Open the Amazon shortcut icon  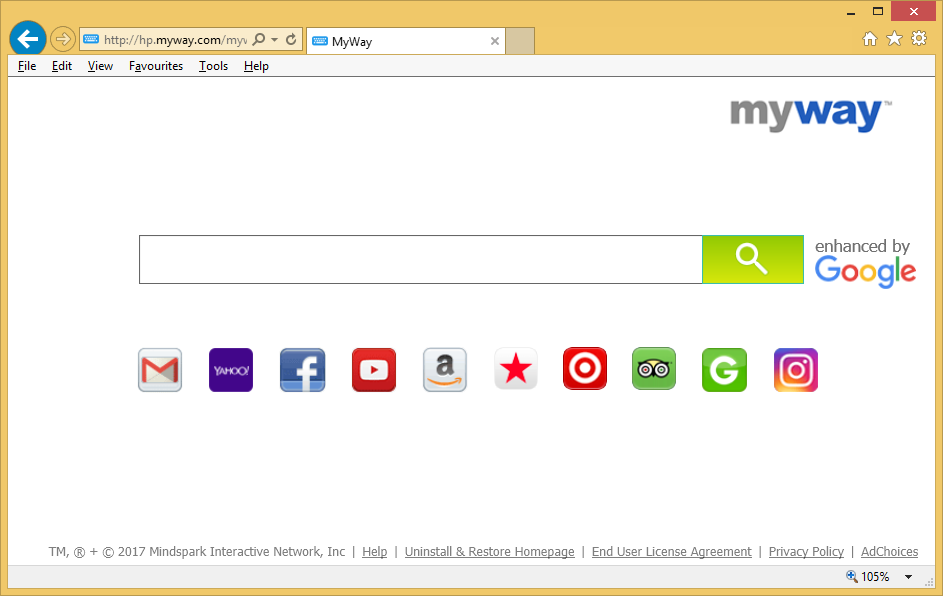pyautogui.click(x=445, y=370)
